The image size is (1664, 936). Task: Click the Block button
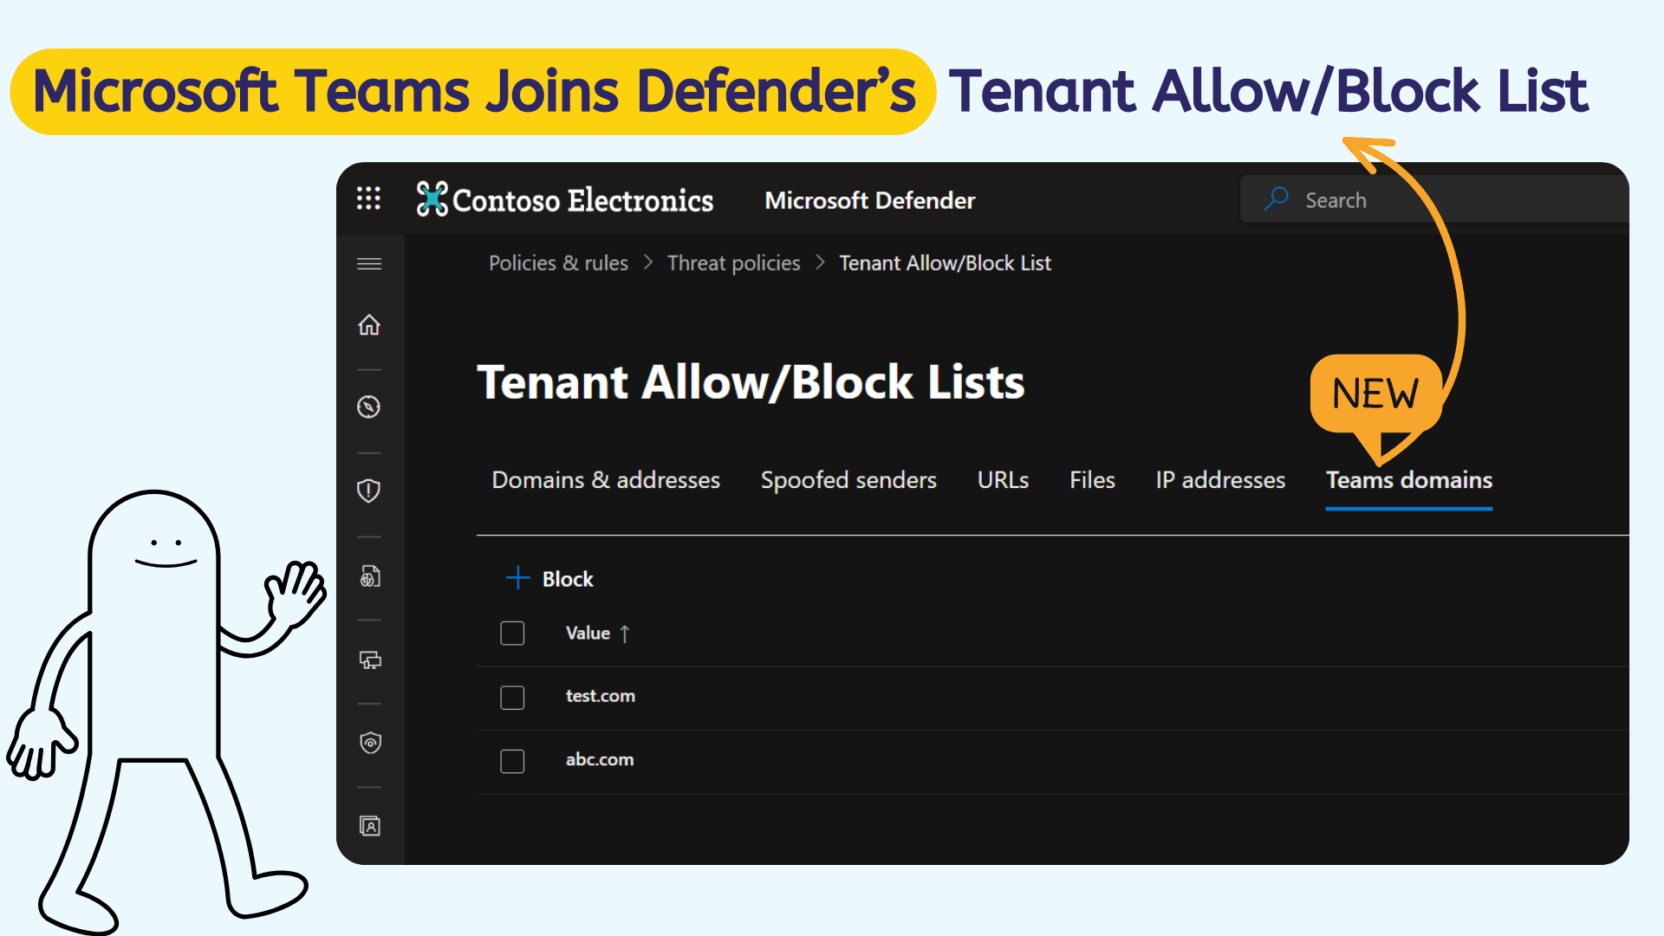click(x=549, y=579)
